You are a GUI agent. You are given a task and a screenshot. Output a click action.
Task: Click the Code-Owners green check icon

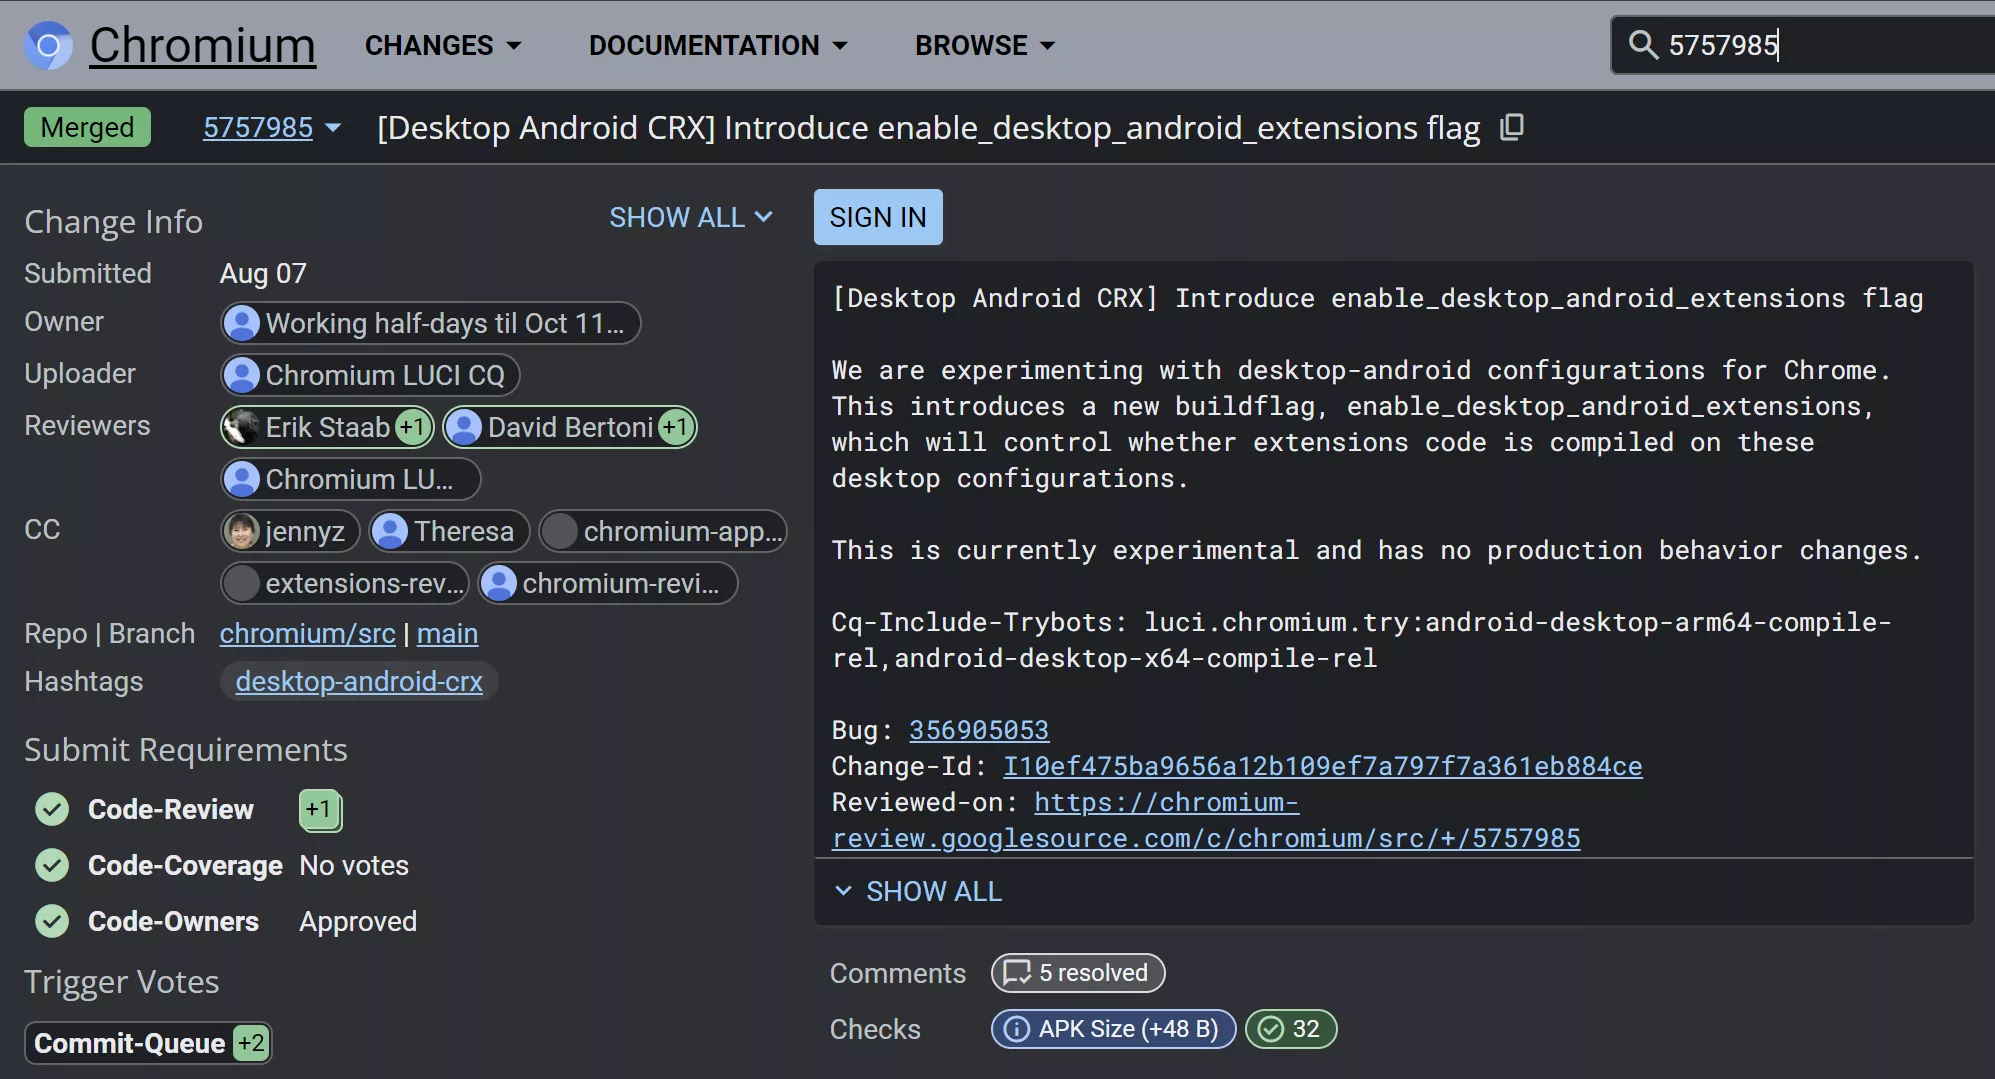tap(52, 921)
